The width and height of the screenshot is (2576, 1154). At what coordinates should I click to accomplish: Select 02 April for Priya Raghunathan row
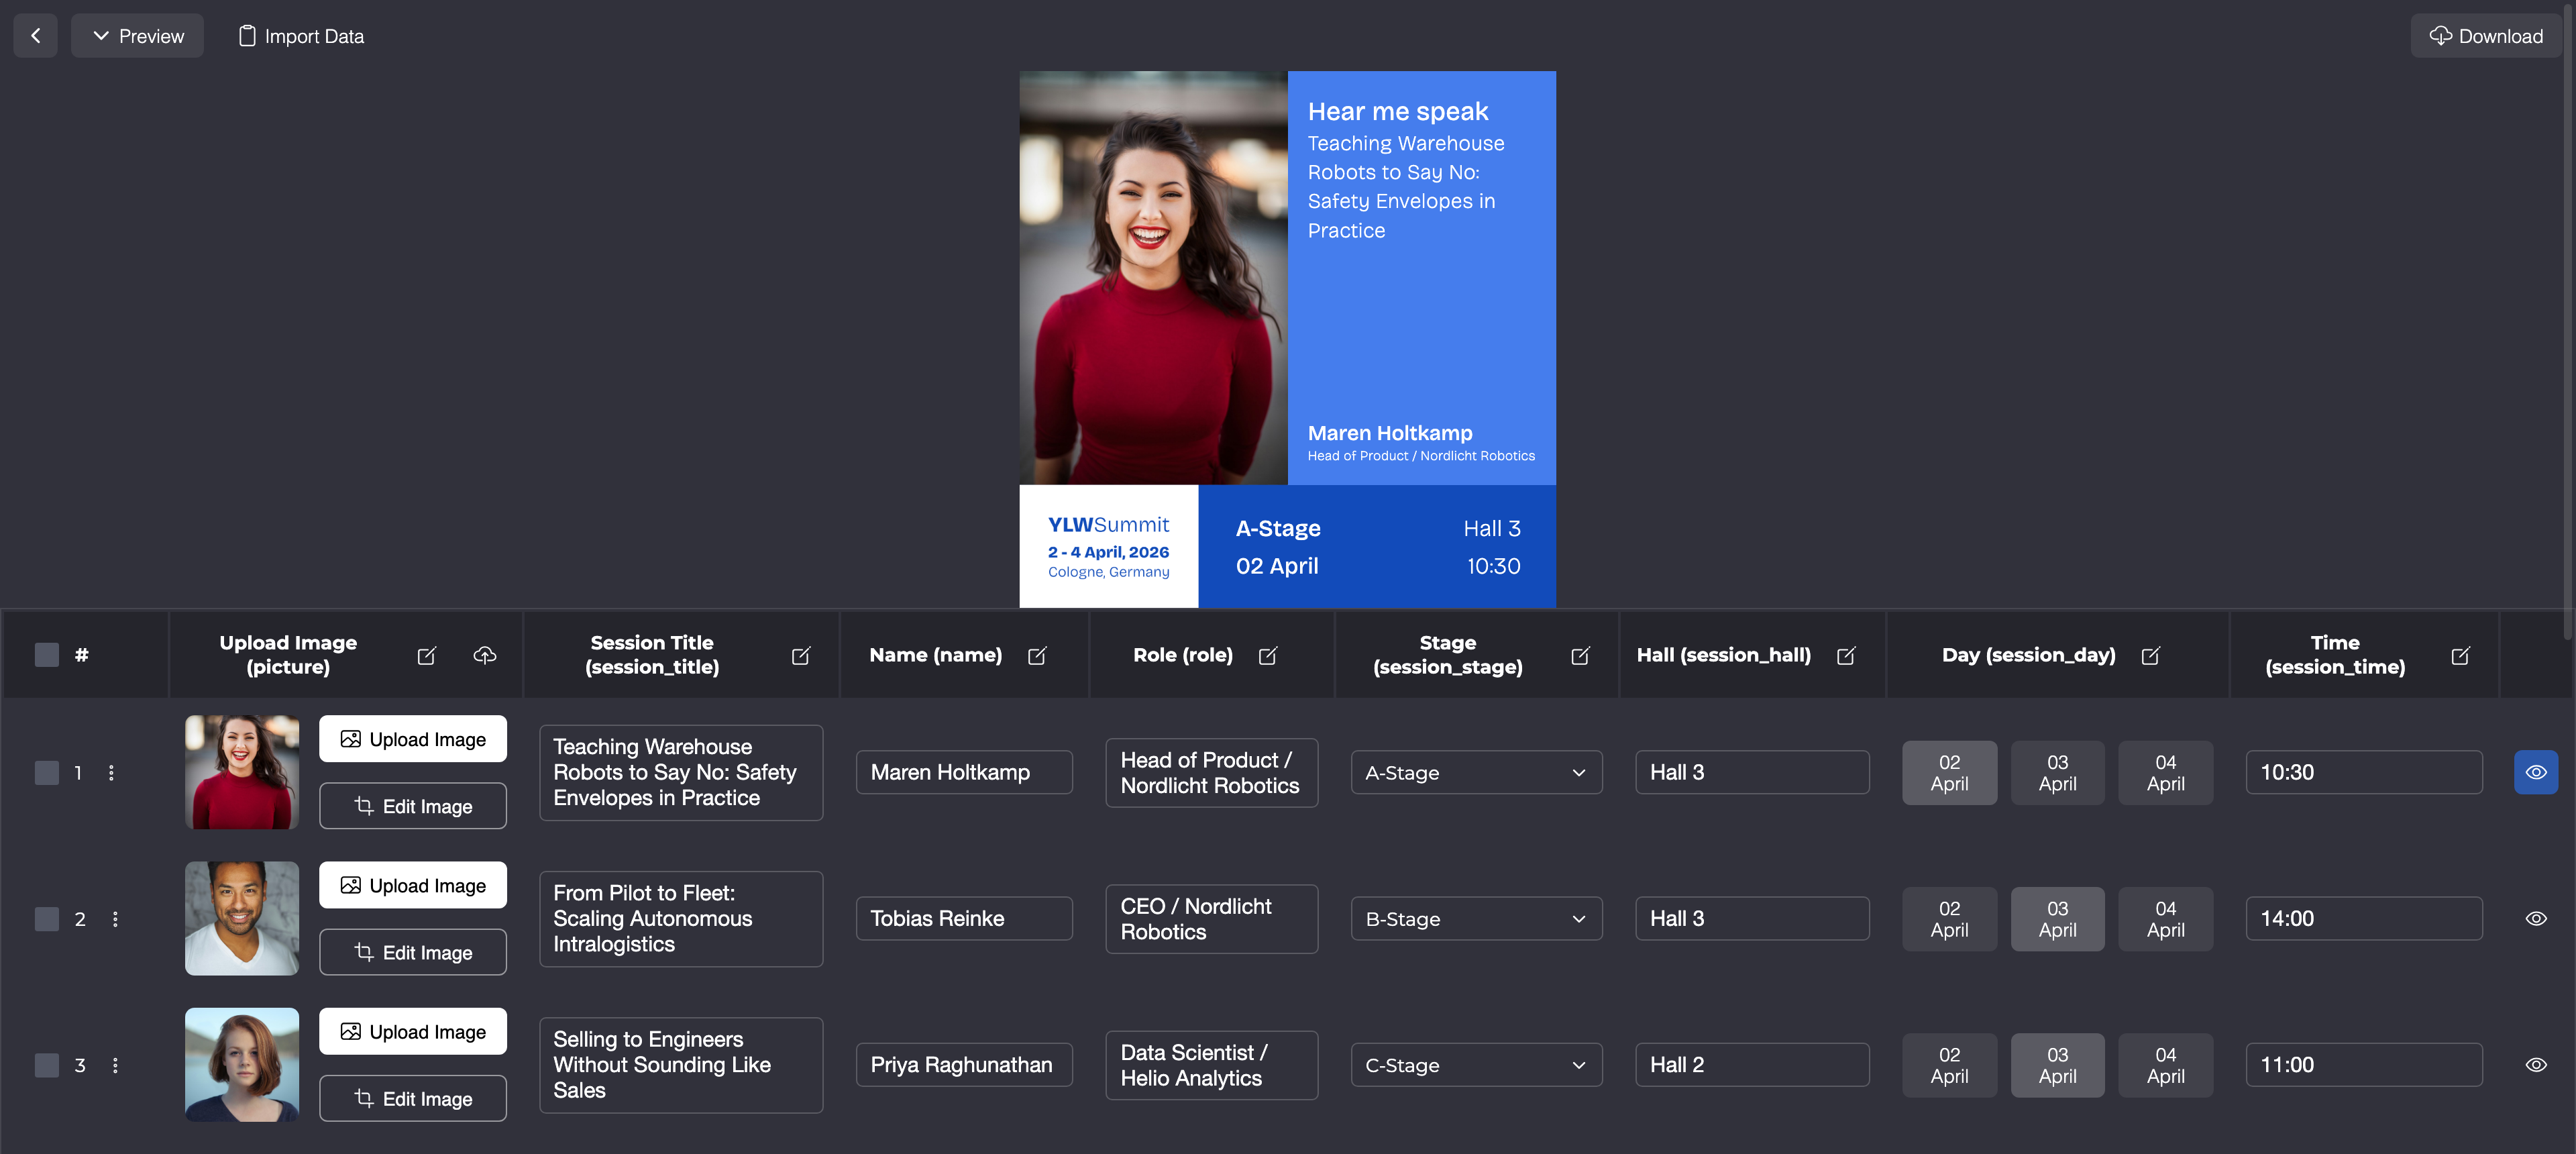coord(1949,1065)
